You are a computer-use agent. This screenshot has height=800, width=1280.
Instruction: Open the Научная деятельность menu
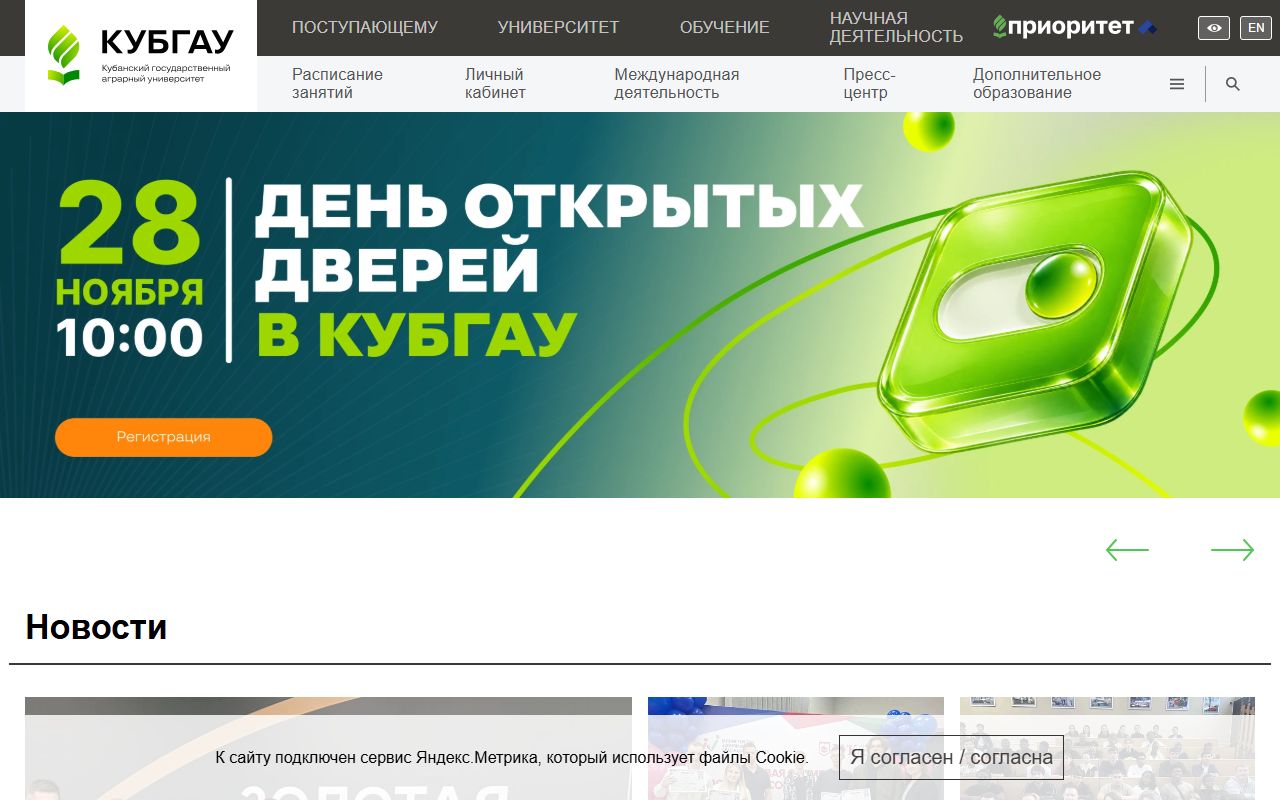[x=896, y=27]
